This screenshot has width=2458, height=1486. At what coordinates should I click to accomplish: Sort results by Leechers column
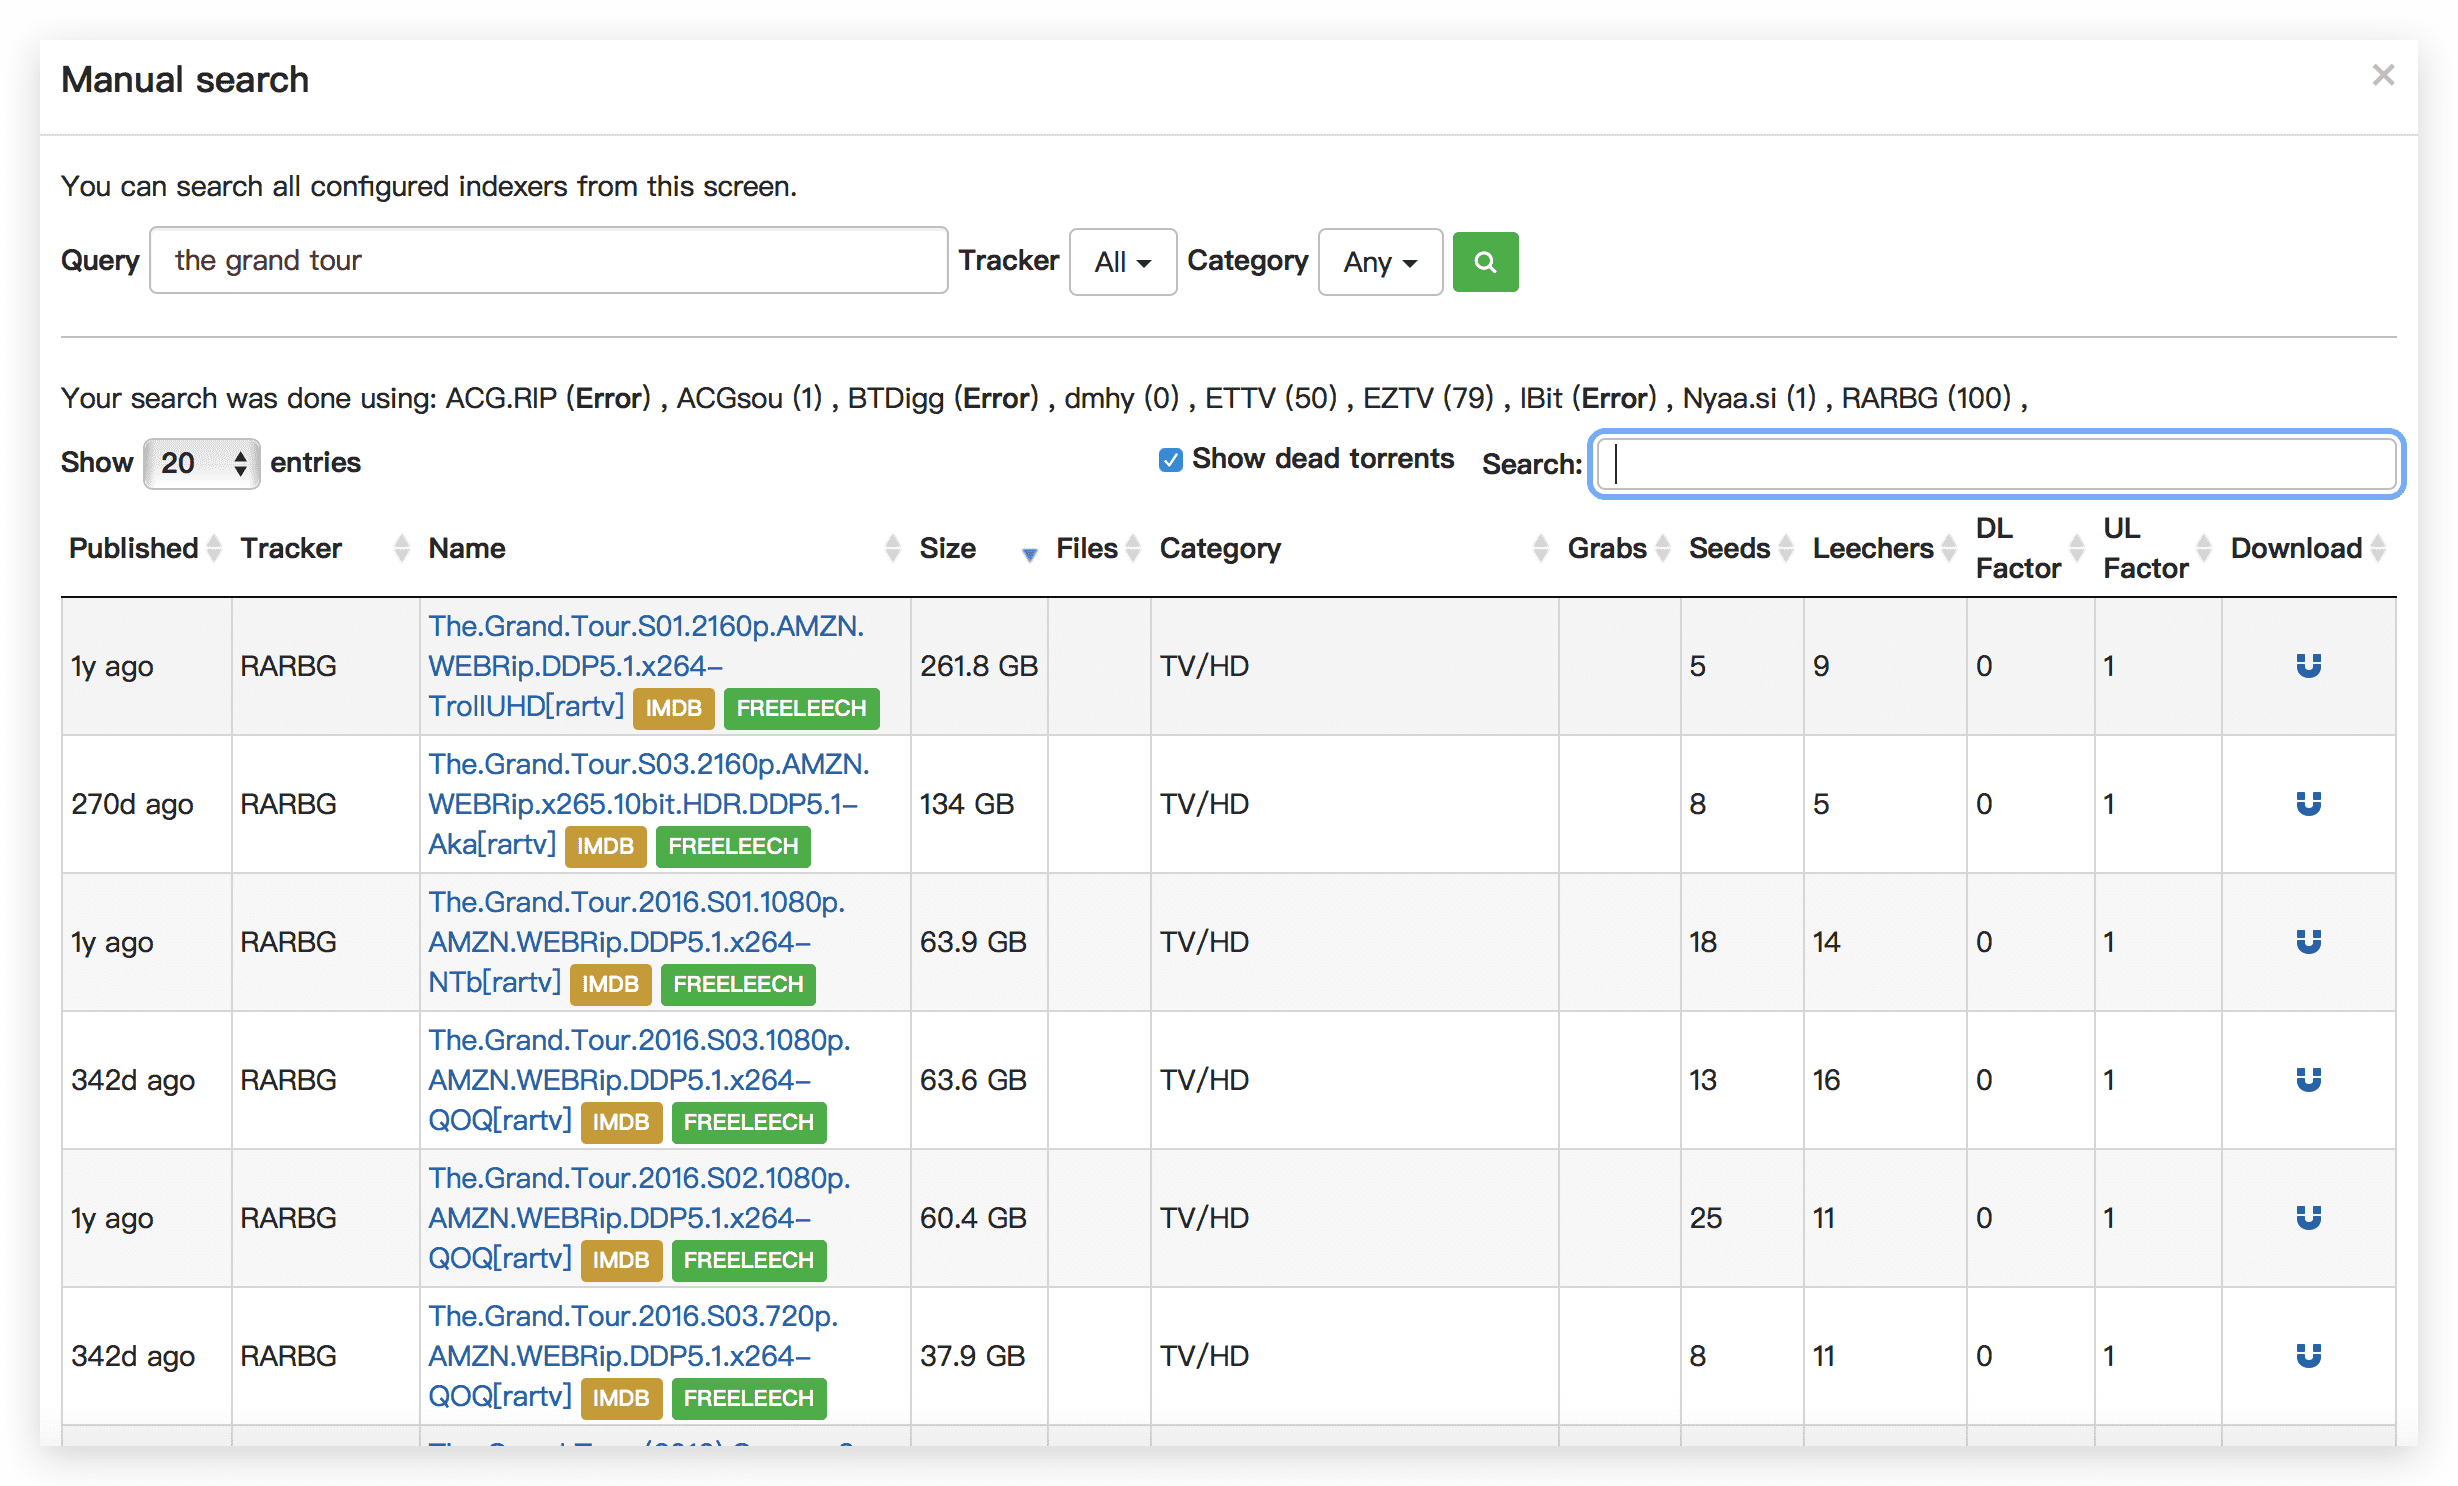(1884, 548)
